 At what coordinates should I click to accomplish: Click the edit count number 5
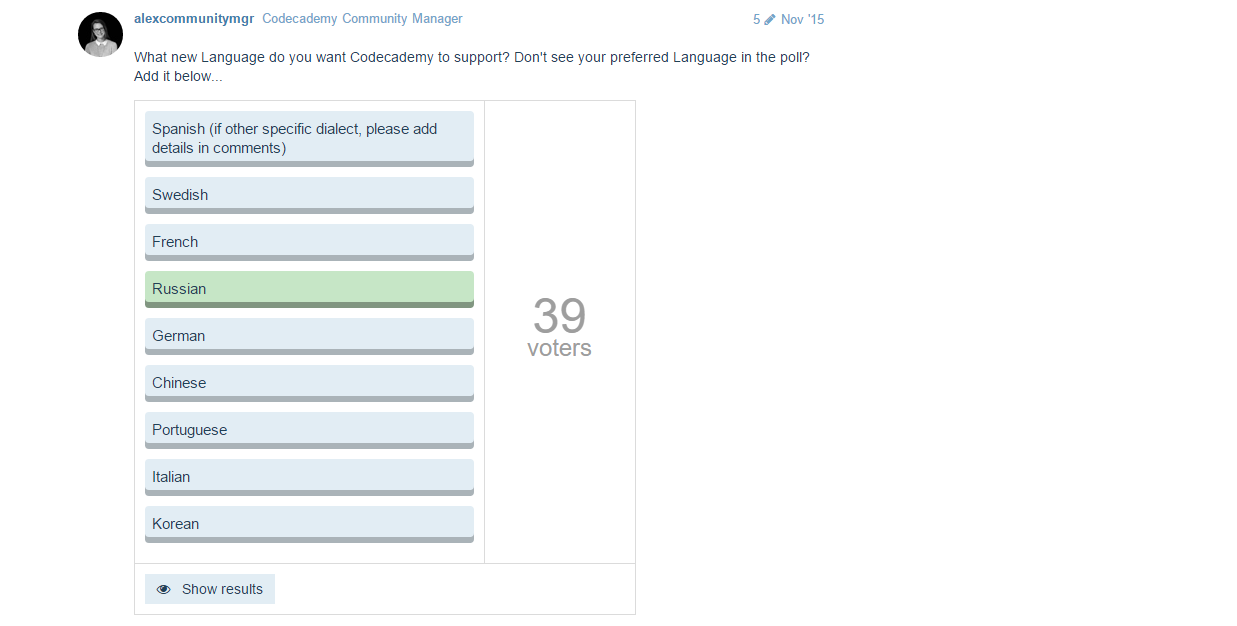(757, 19)
